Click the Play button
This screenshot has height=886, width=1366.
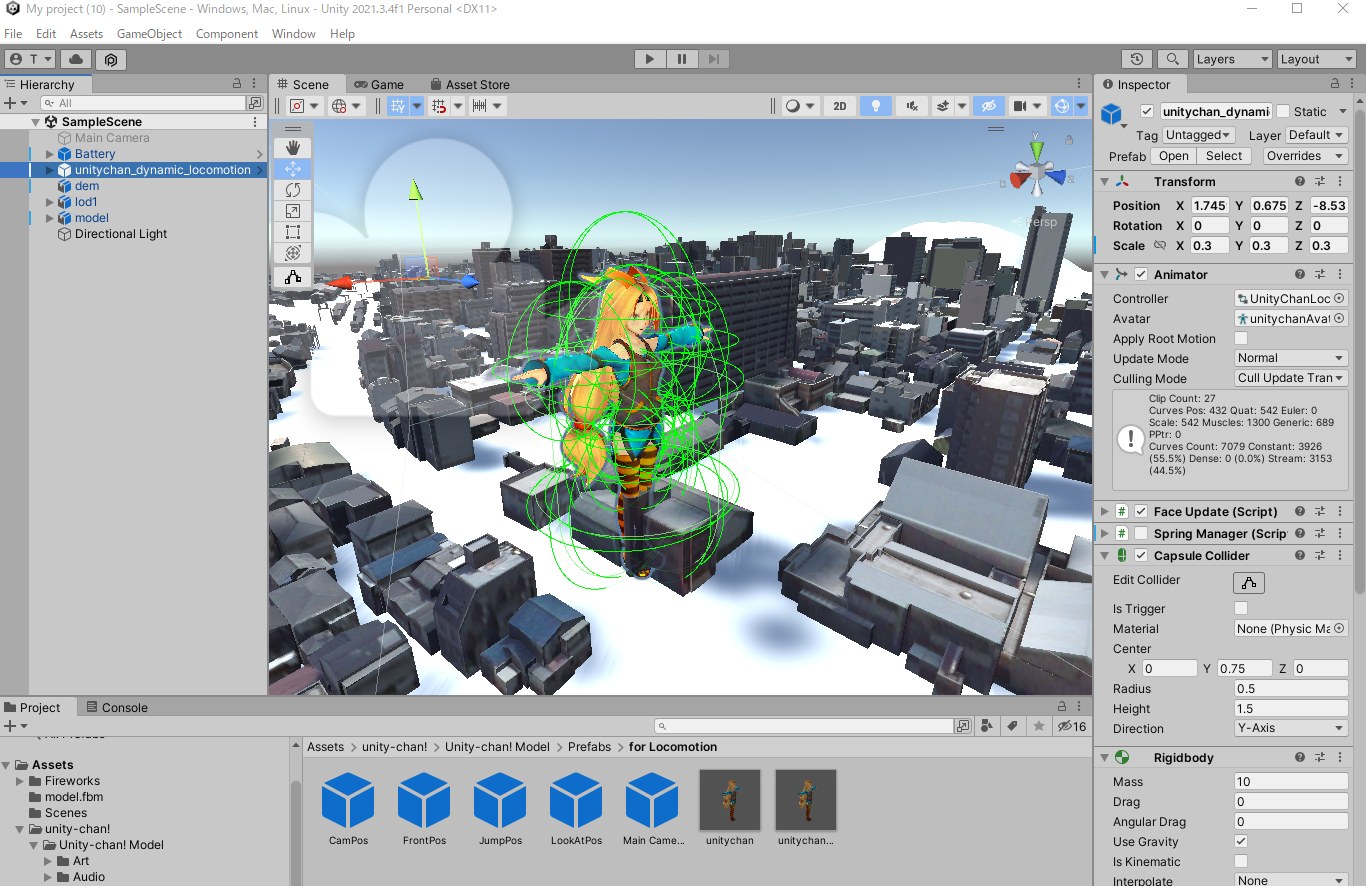coord(650,59)
